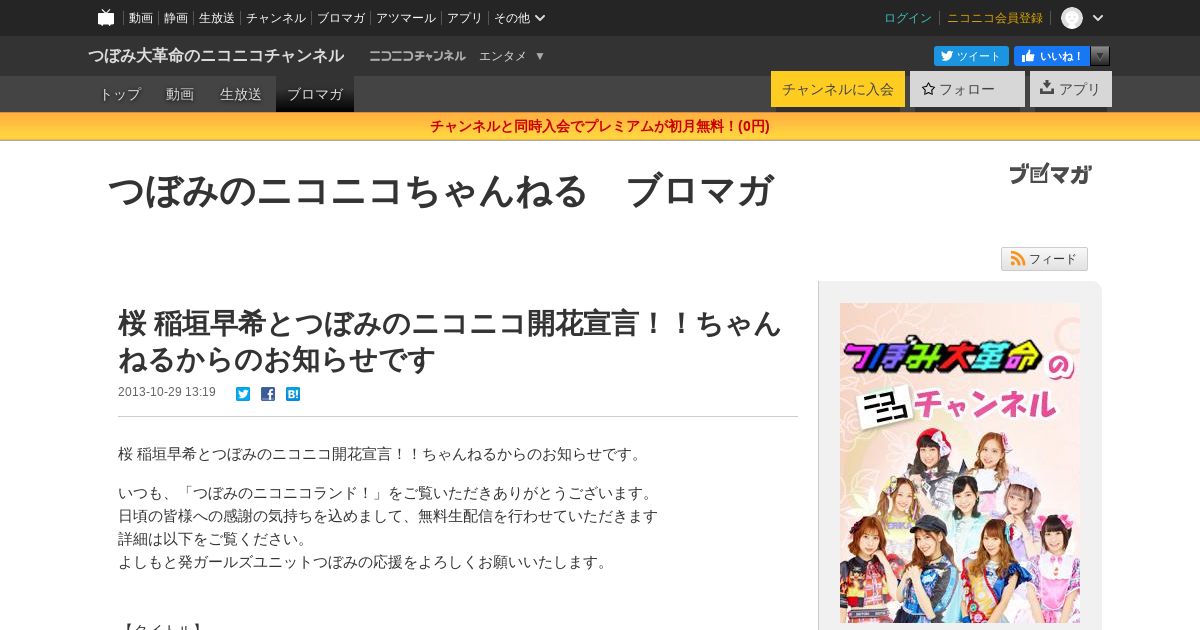The image size is (1200, 630).
Task: Switch to the トップ tab
Action: click(x=120, y=94)
